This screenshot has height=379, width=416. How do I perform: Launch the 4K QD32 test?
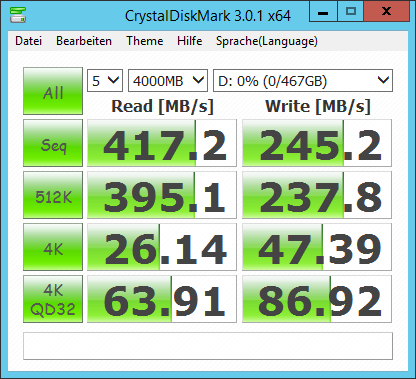[x=53, y=299]
